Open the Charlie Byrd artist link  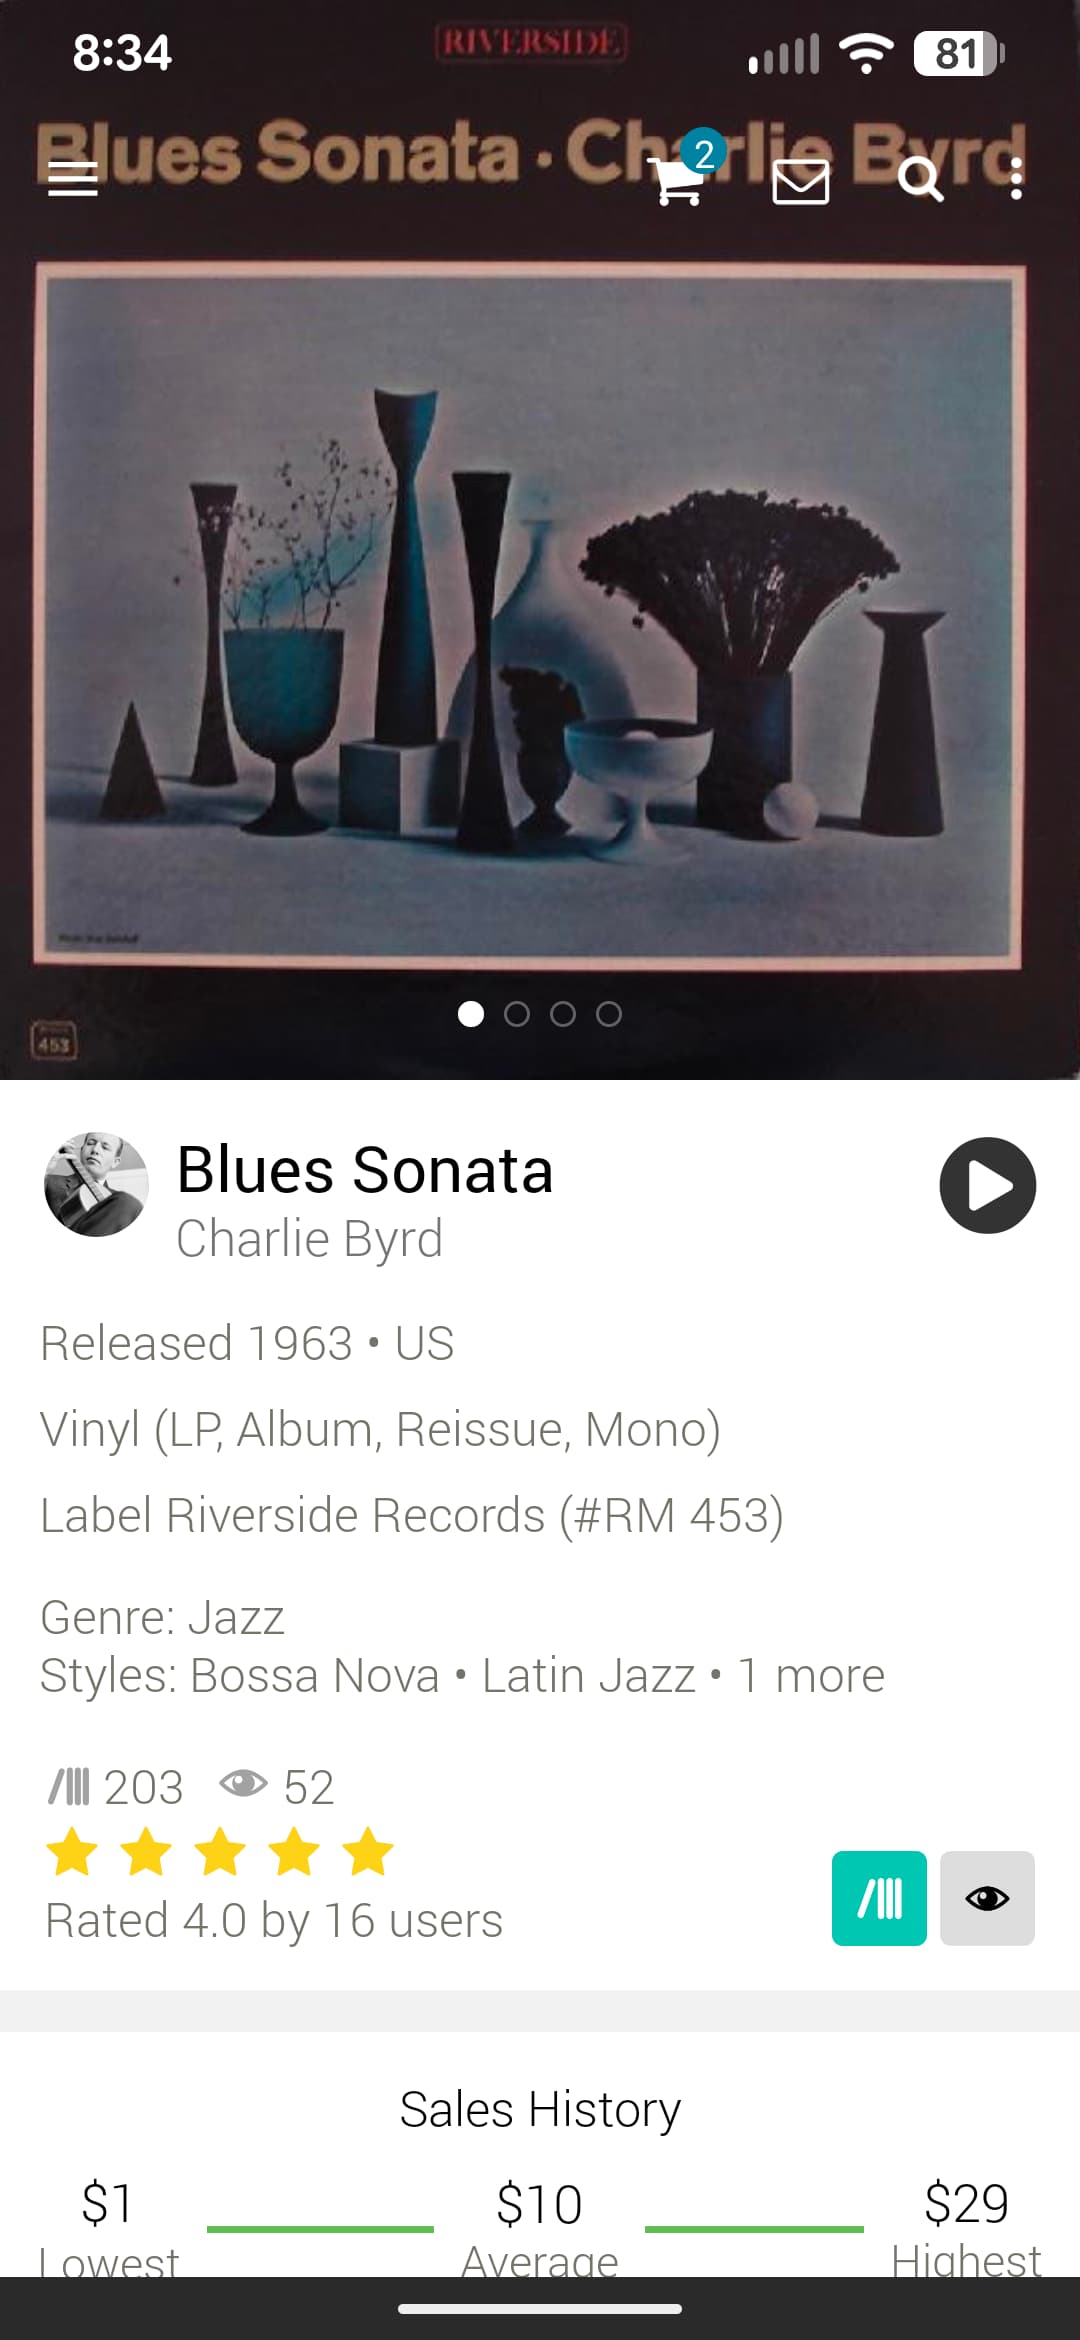coord(309,1238)
